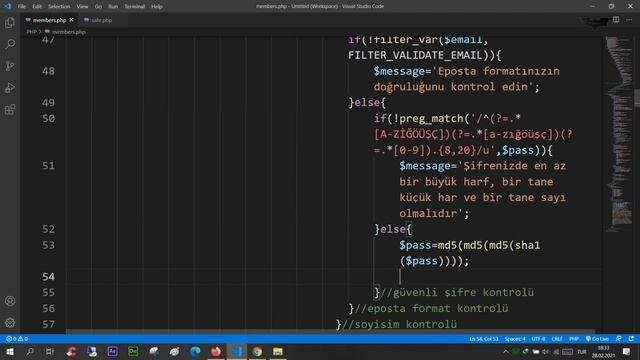
Task: Click the code minimap
Action: click(618, 135)
